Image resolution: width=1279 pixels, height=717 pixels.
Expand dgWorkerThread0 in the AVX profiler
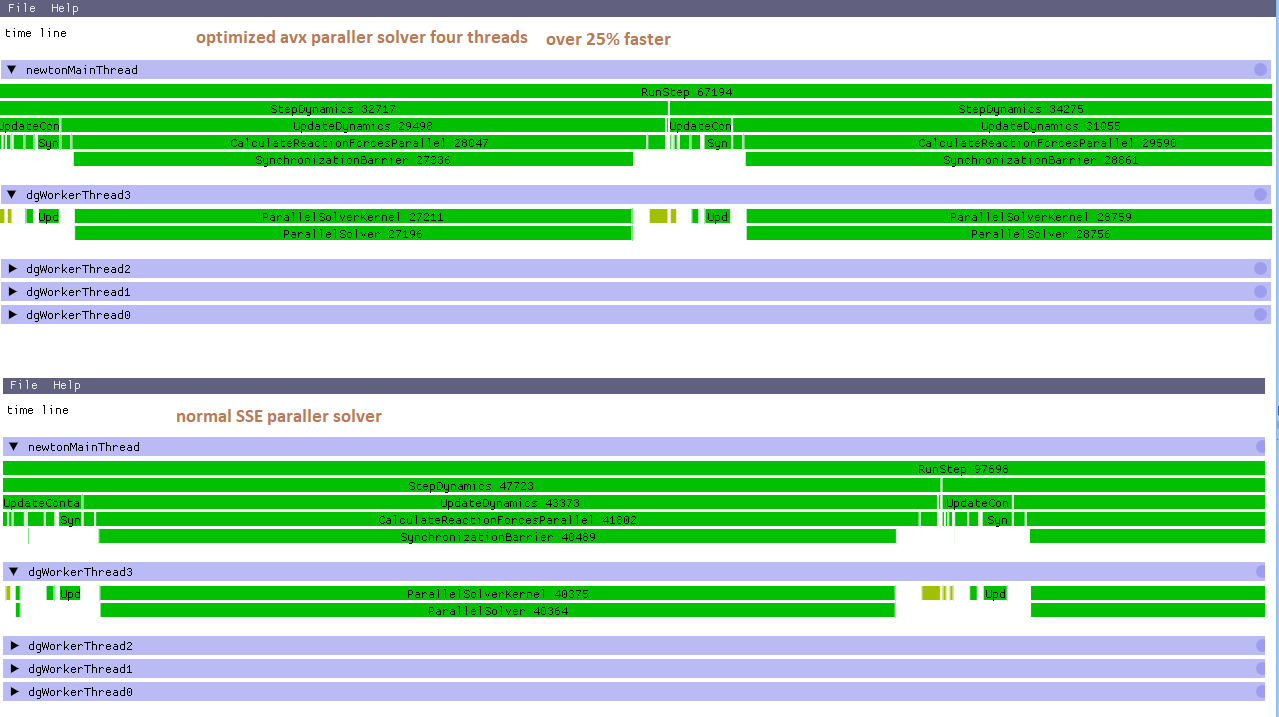coord(12,315)
